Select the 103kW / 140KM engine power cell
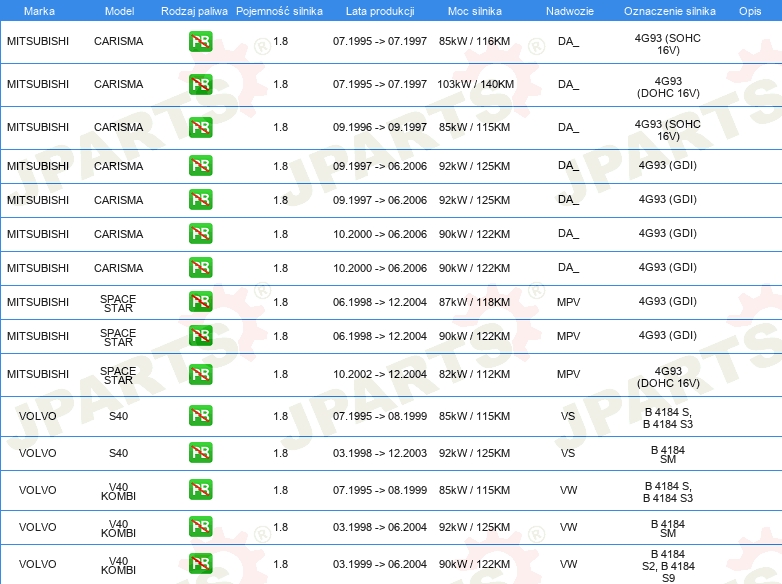This screenshot has width=782, height=584. coord(475,85)
